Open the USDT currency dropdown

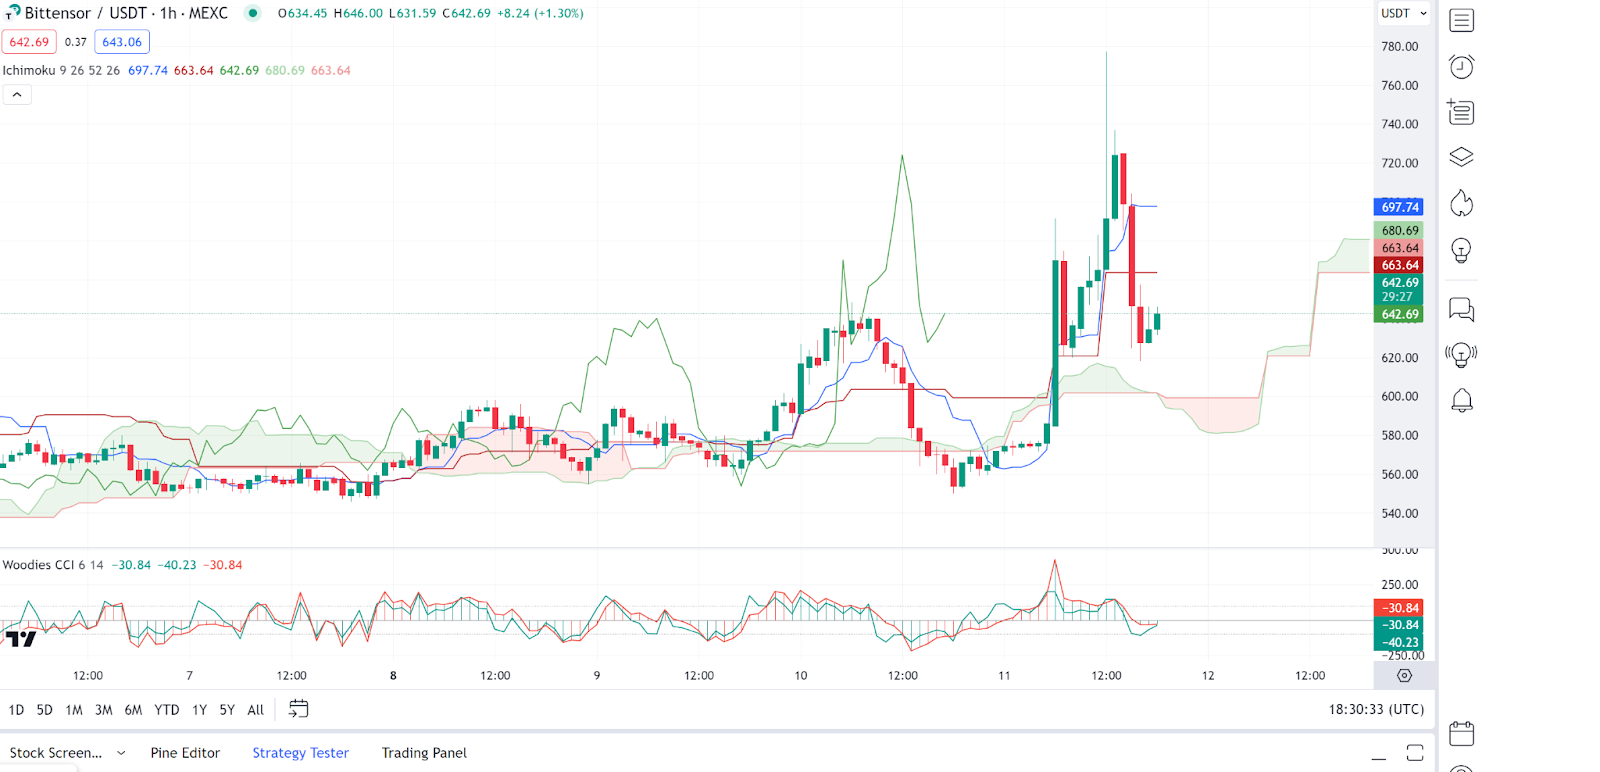[x=1404, y=13]
